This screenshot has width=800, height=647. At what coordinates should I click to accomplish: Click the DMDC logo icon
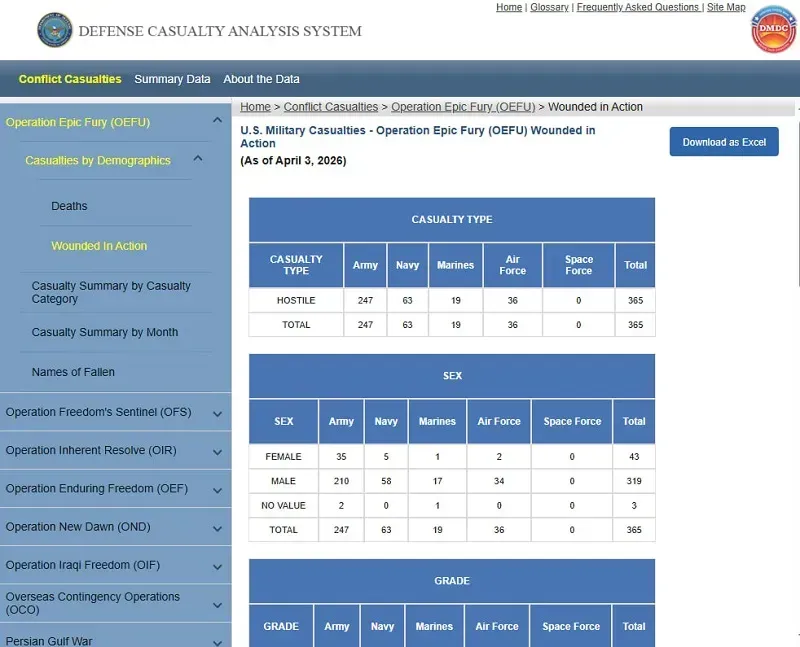click(x=773, y=29)
